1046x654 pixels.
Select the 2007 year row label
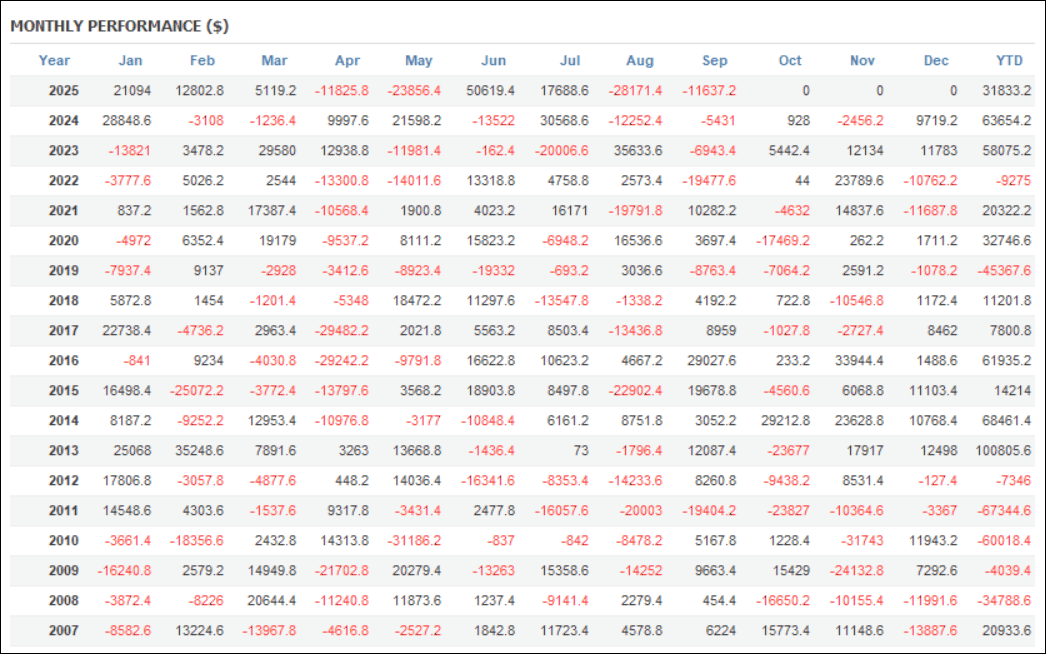(64, 630)
